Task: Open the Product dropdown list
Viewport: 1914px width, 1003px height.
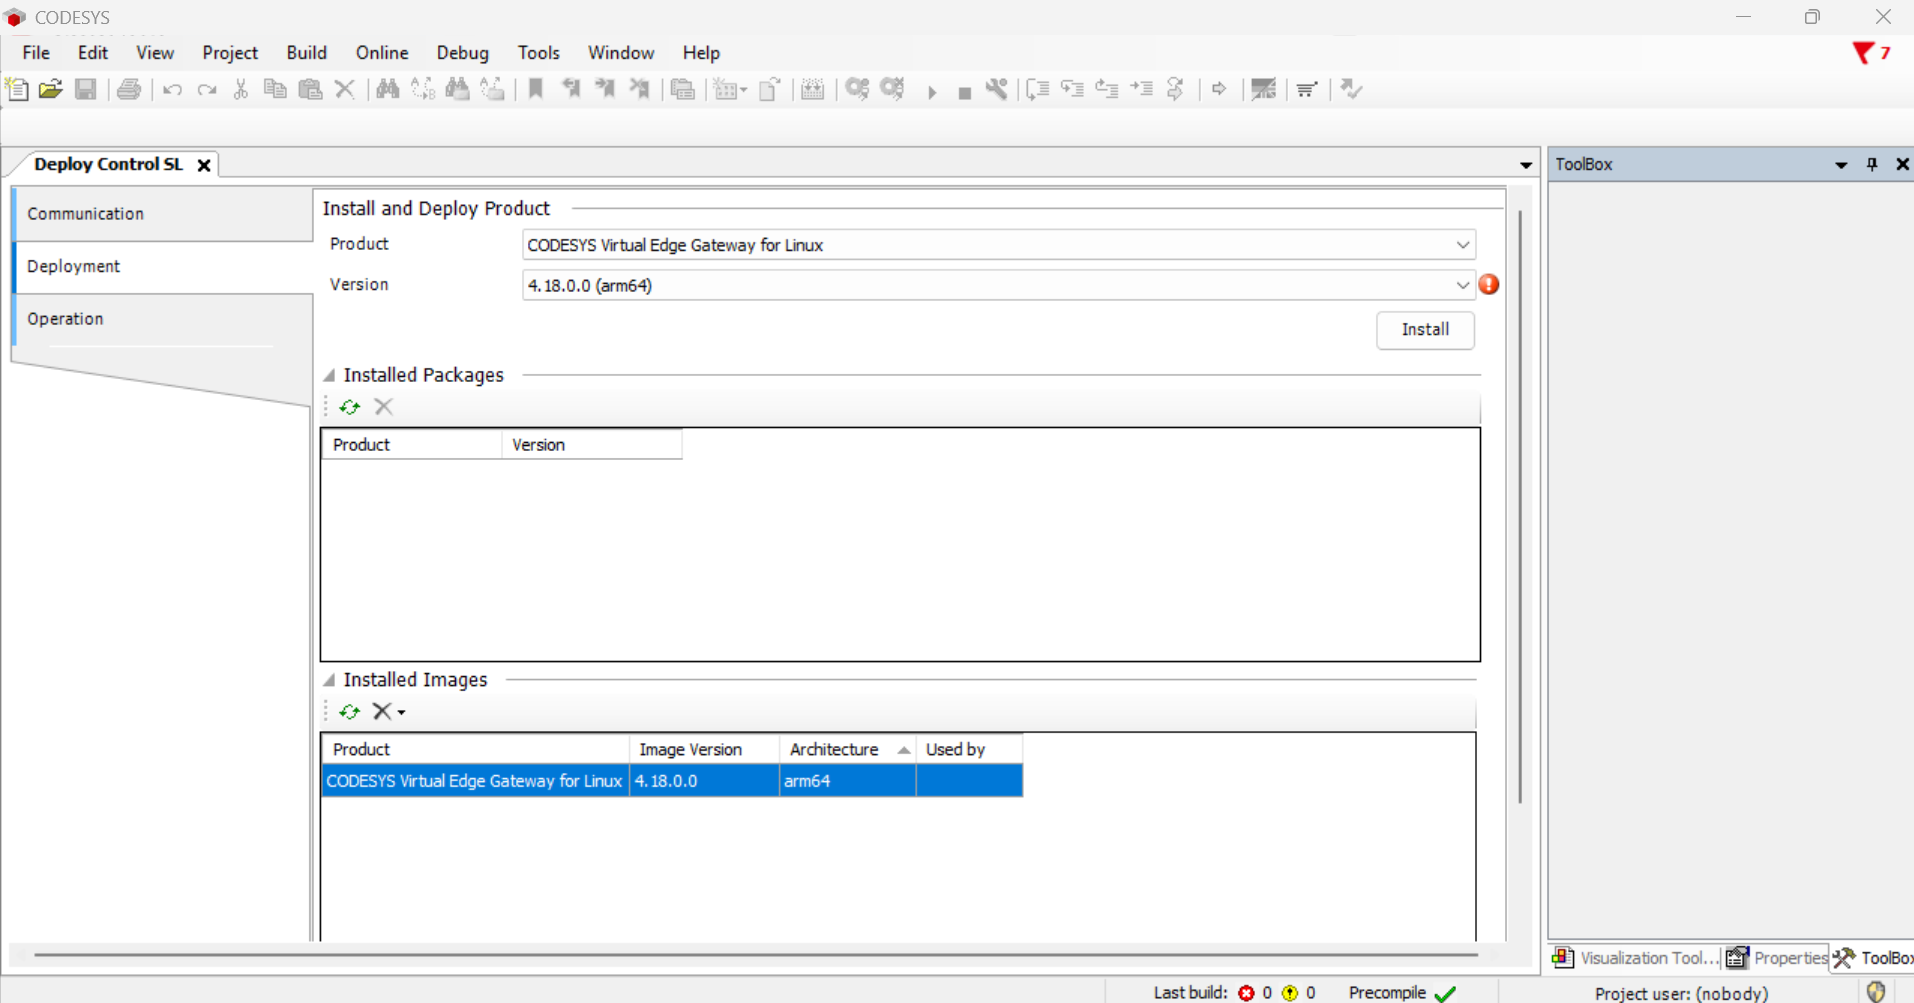Action: 1462,245
